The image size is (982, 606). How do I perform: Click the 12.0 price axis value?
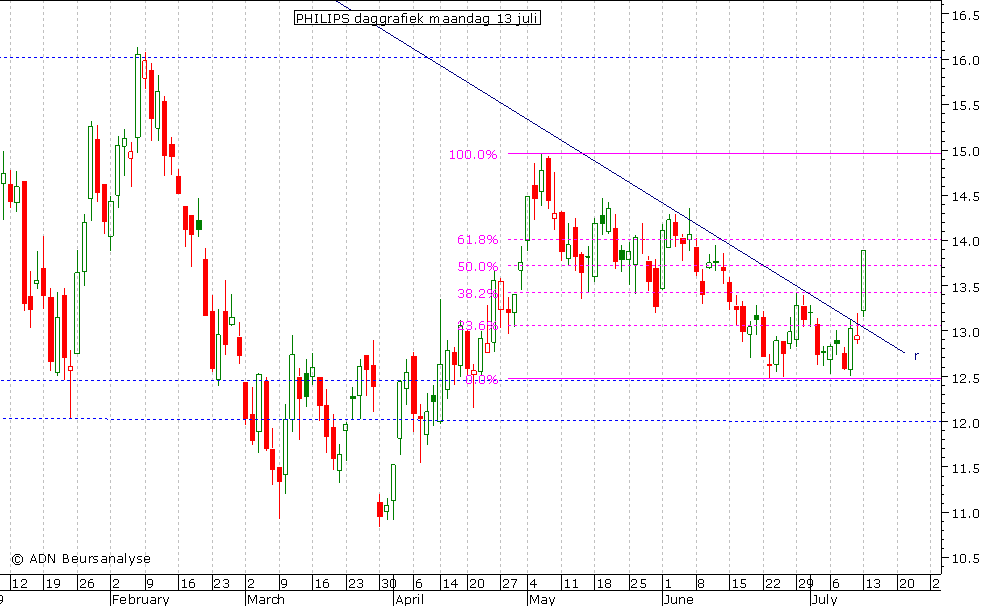pos(966,424)
